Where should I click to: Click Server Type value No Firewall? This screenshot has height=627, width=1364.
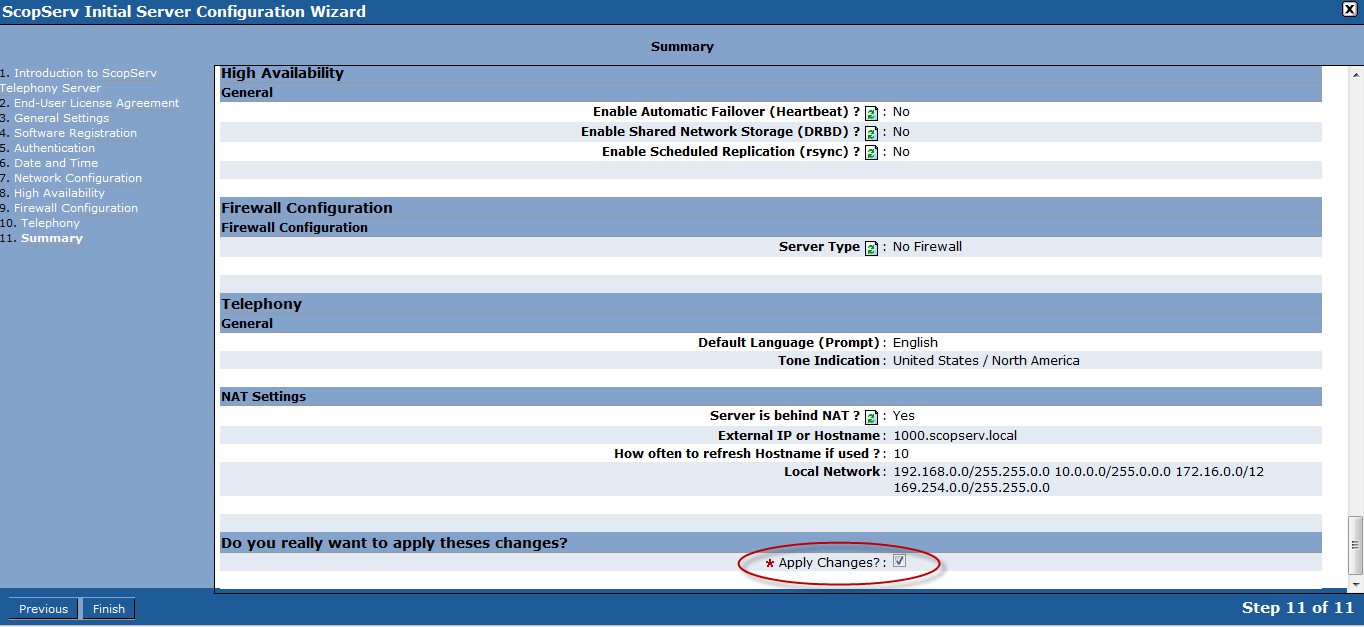click(x=927, y=246)
